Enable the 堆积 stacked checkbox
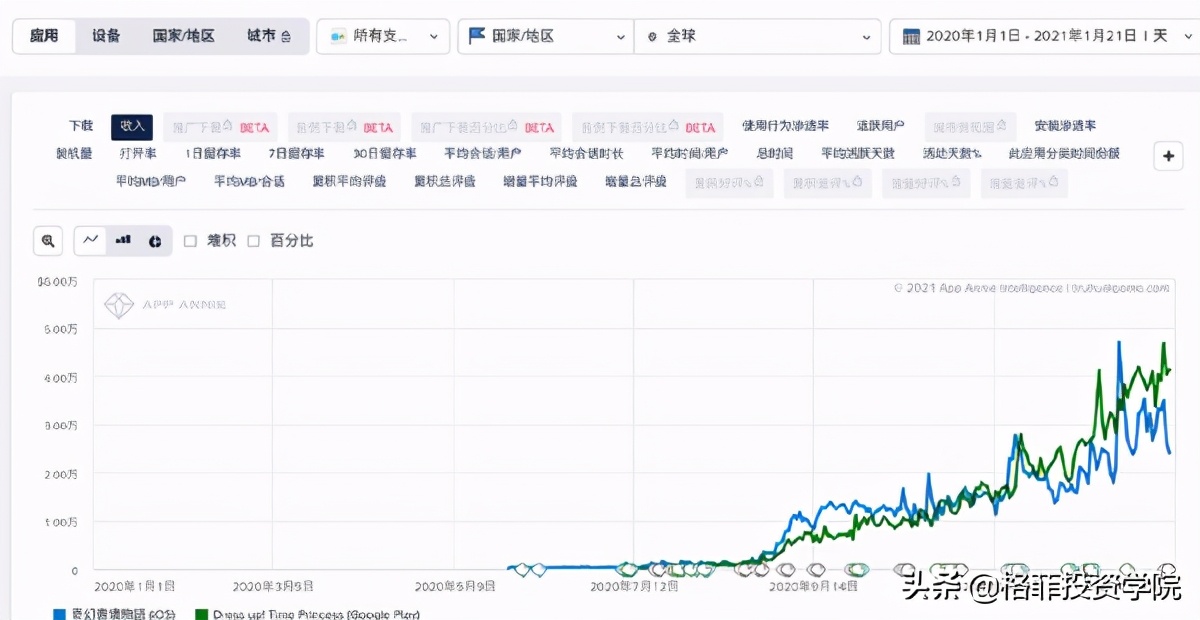 click(189, 240)
